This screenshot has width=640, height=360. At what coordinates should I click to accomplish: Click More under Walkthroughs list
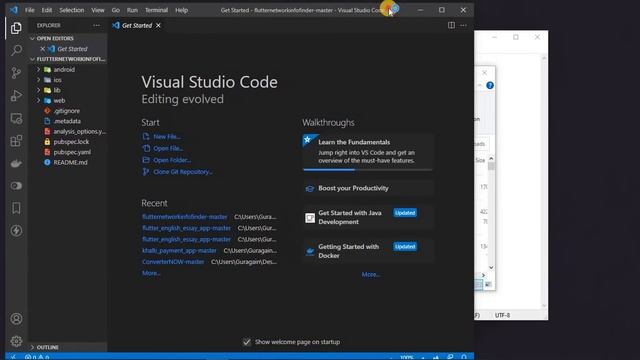pos(371,274)
